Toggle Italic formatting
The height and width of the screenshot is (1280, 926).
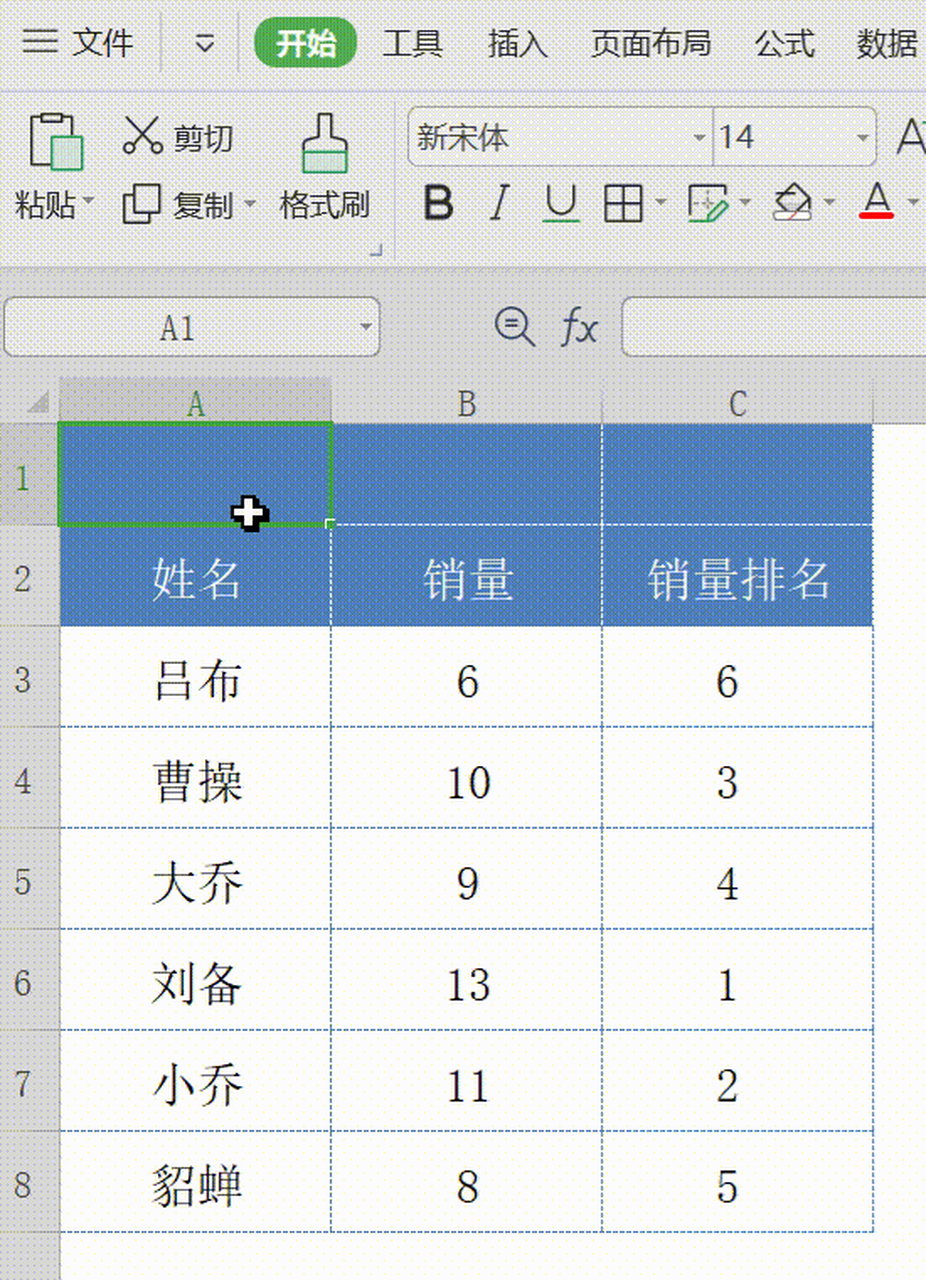[x=498, y=204]
